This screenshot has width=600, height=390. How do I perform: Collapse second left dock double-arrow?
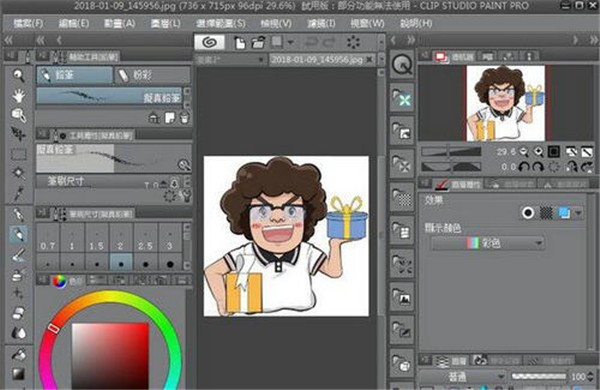pyautogui.click(x=40, y=40)
